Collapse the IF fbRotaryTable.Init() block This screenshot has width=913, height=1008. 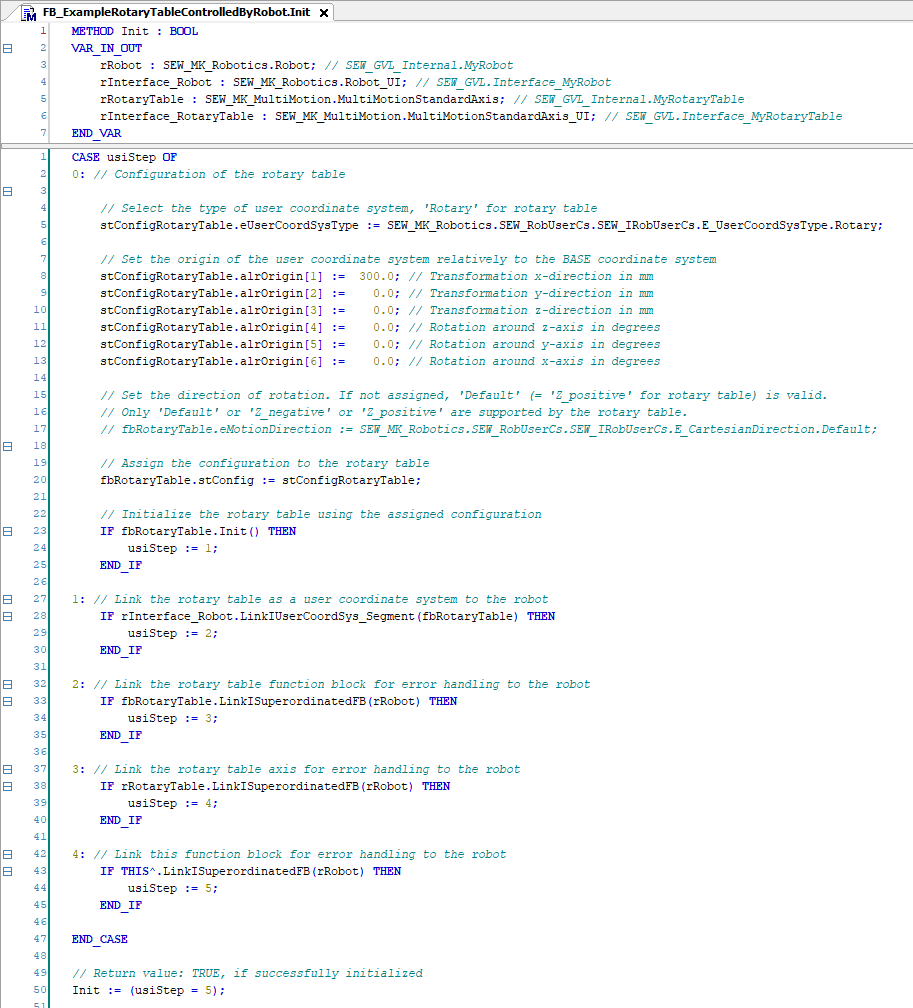[8, 531]
